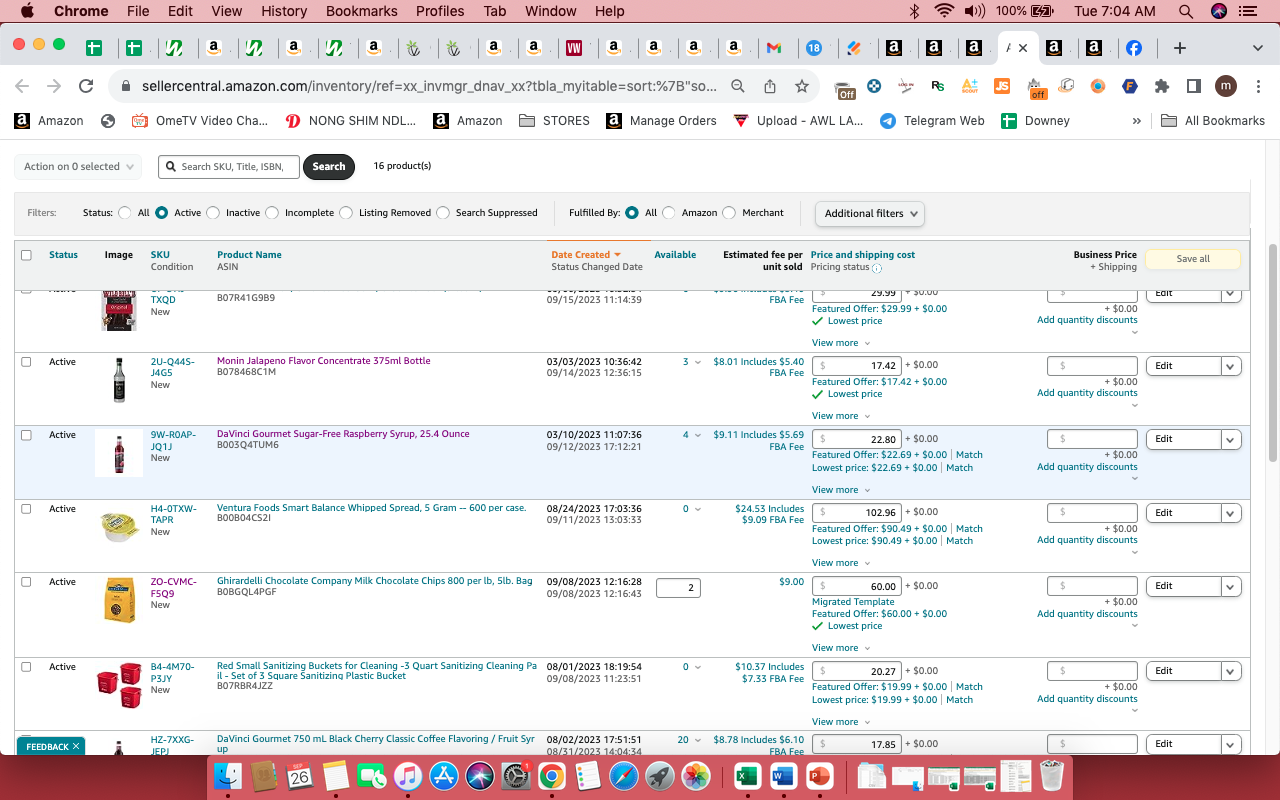Expand View more under the 17.42 price
This screenshot has width=1280, height=800.
coord(841,416)
